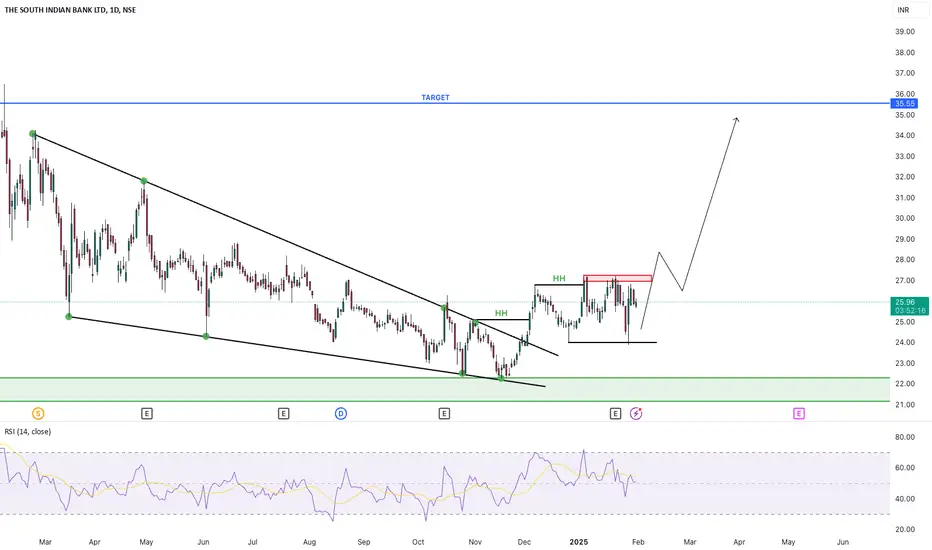Select the lower HH label near 25.00
Screen dimensions: 932x550
501,313
